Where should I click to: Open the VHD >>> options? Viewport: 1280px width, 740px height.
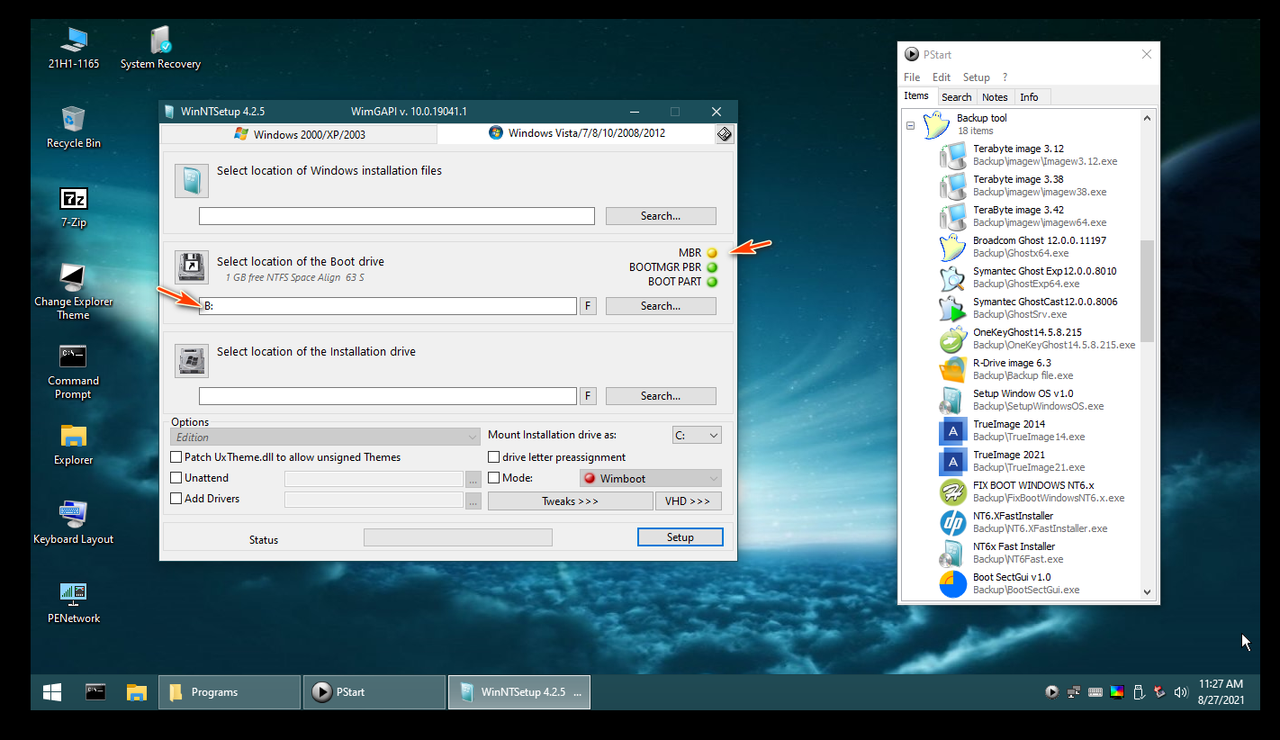pos(688,501)
